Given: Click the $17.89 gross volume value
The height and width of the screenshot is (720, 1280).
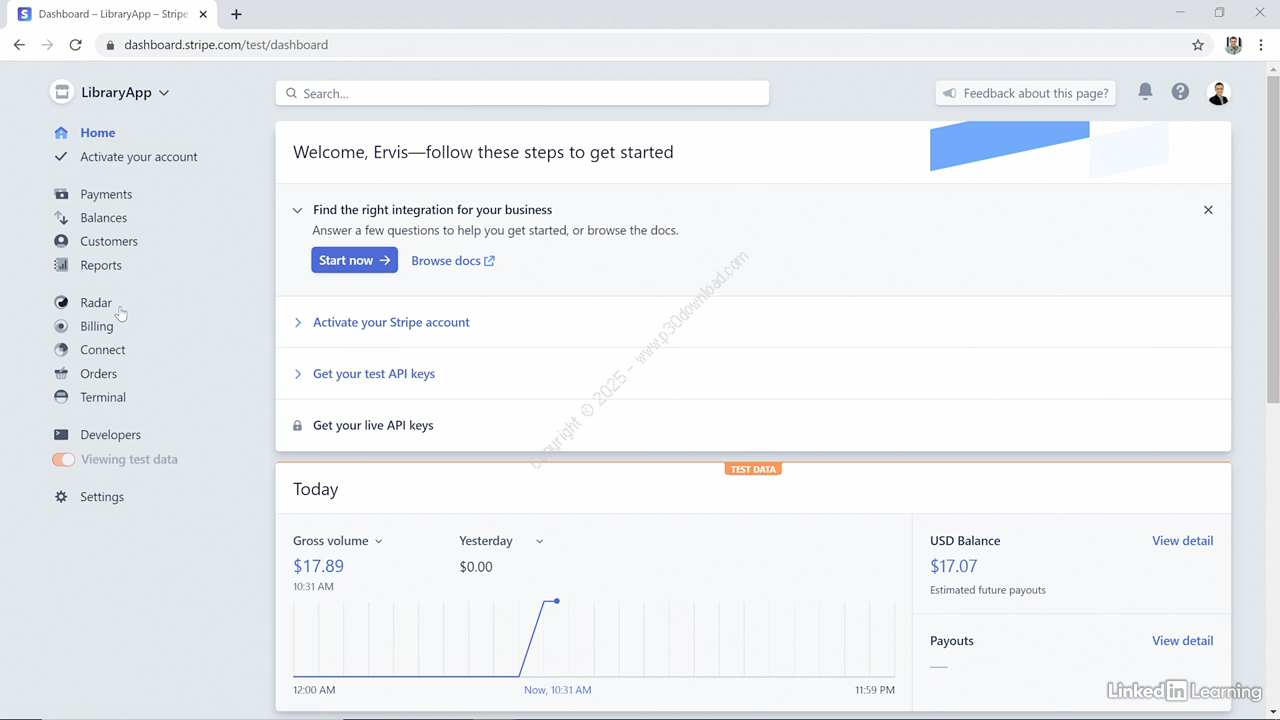Looking at the screenshot, I should pos(318,566).
